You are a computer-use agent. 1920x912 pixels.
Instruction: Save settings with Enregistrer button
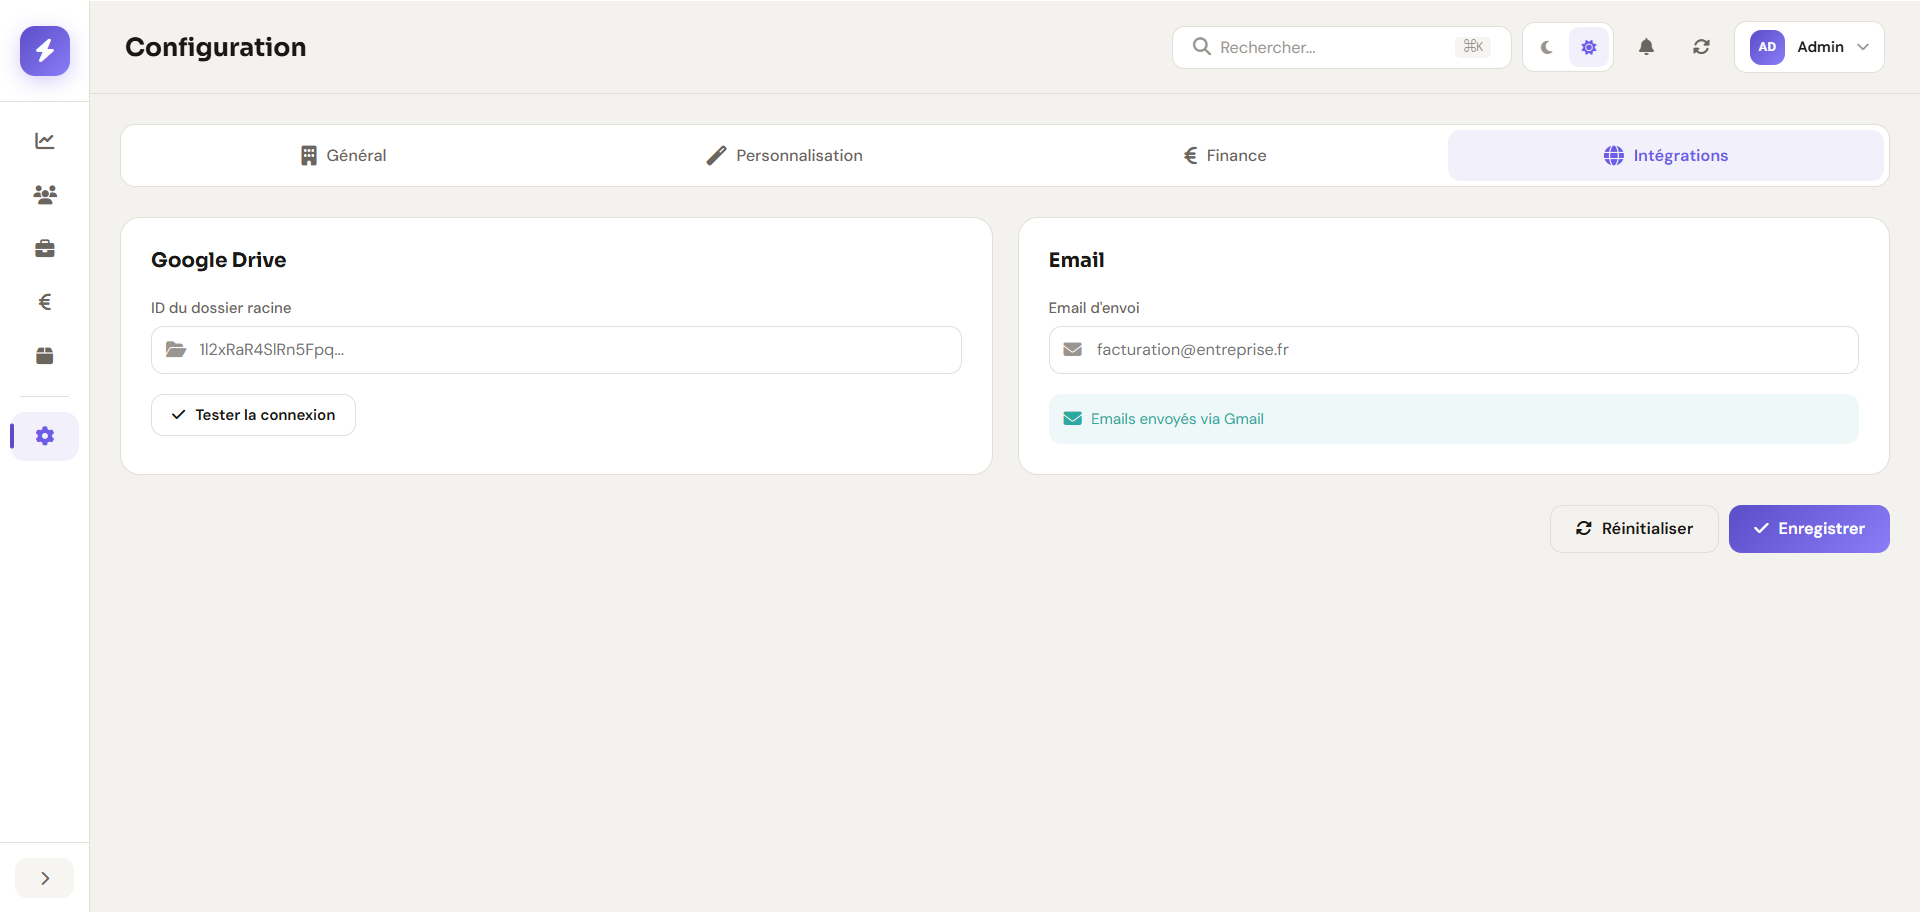[x=1809, y=528]
